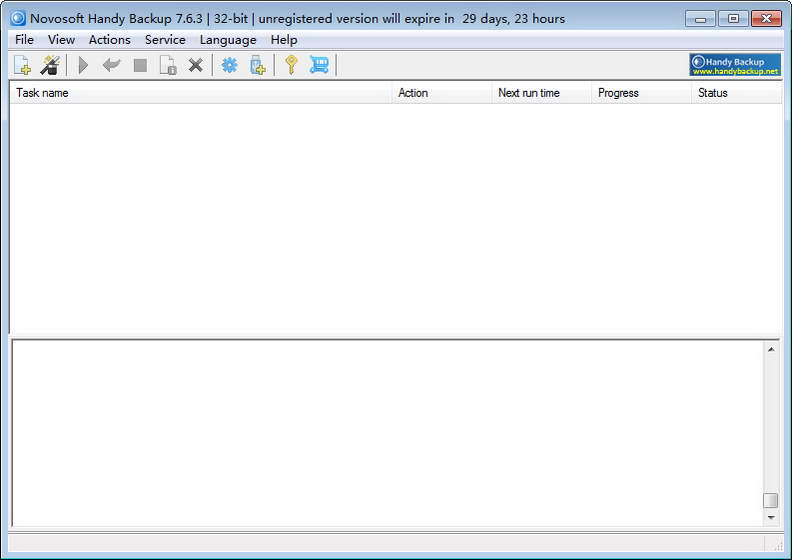Sort by Status column header
Viewport: 792px width, 560px height.
[736, 93]
